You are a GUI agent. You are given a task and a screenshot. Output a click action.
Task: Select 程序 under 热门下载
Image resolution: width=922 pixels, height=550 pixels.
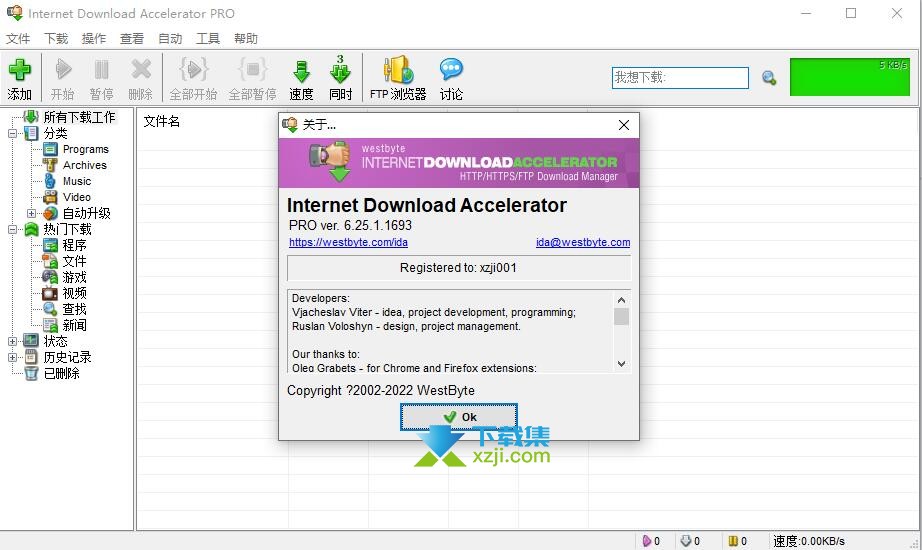tap(75, 245)
